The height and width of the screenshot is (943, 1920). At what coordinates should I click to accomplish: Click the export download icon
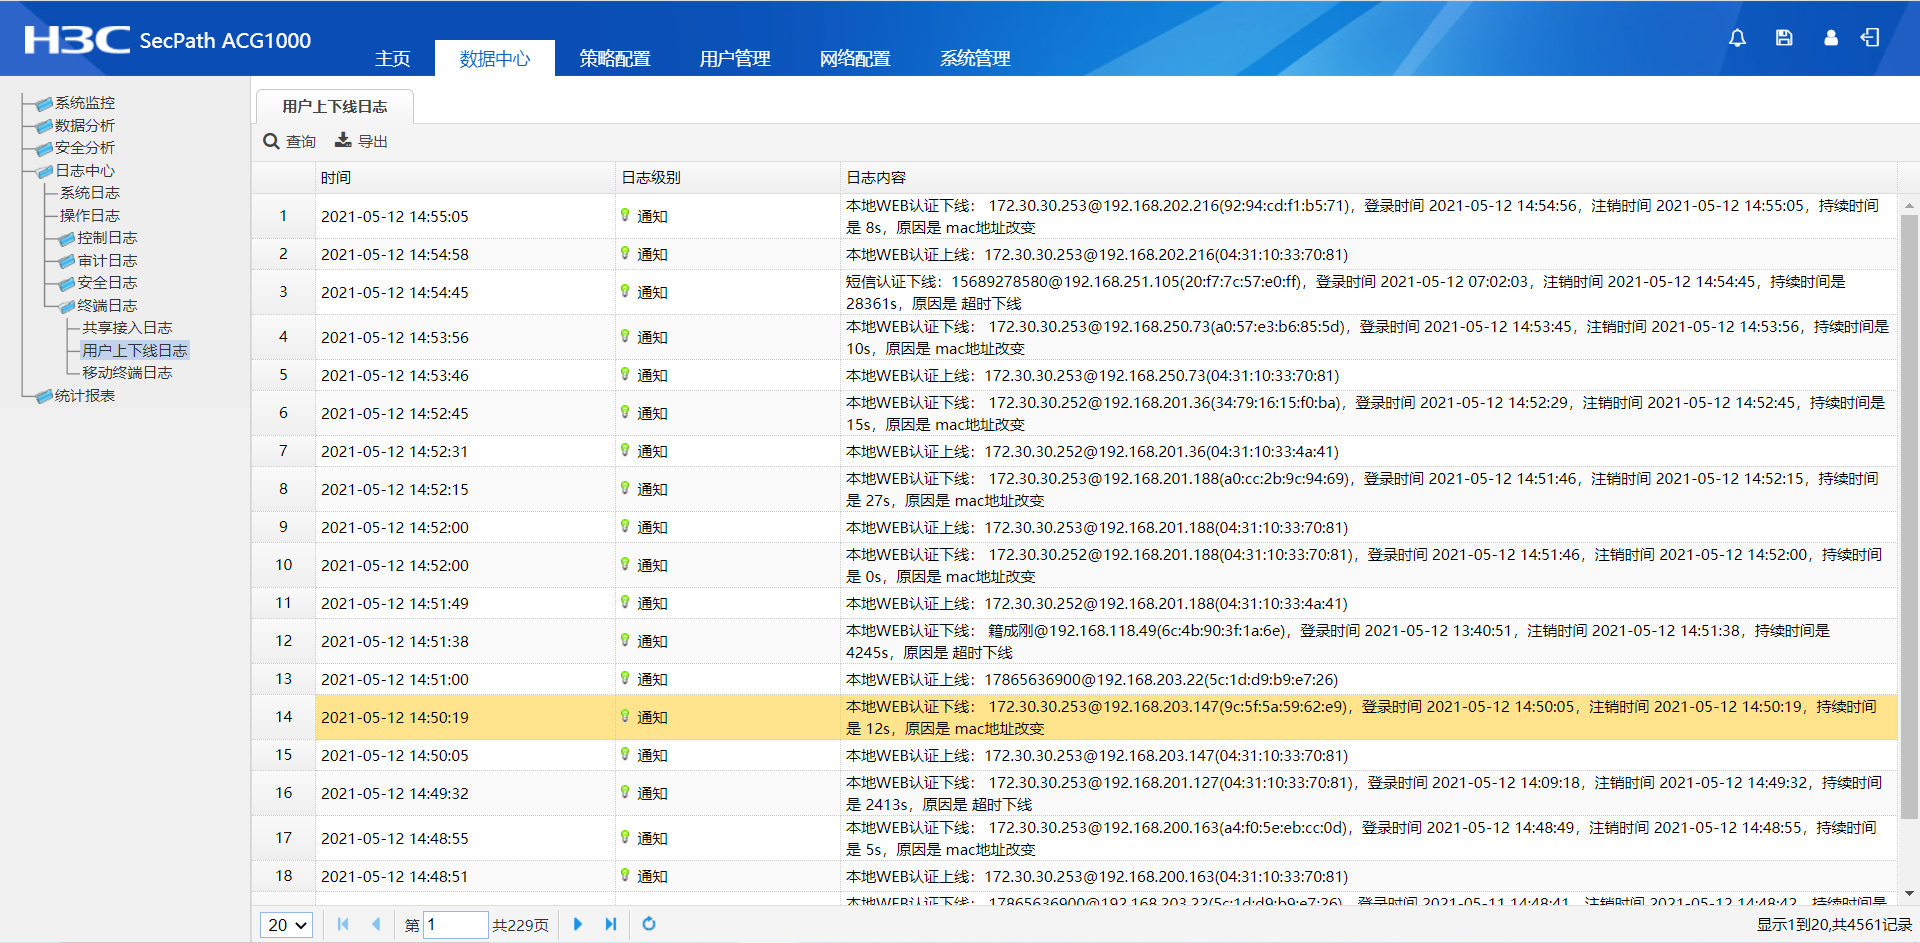click(x=343, y=141)
